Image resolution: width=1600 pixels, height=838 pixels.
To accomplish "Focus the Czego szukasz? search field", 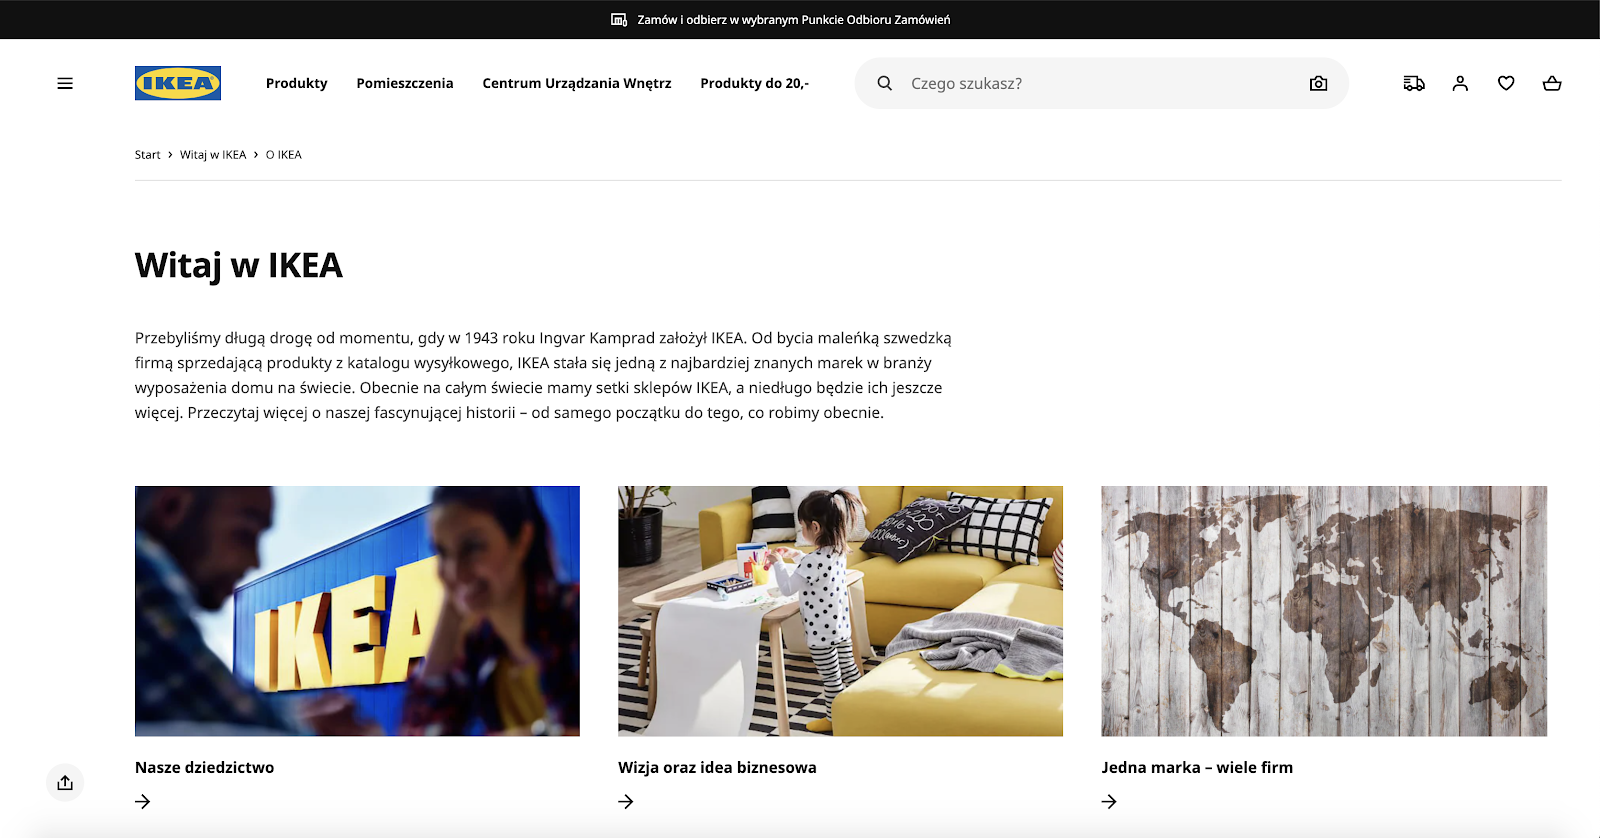I will [x=1100, y=83].
